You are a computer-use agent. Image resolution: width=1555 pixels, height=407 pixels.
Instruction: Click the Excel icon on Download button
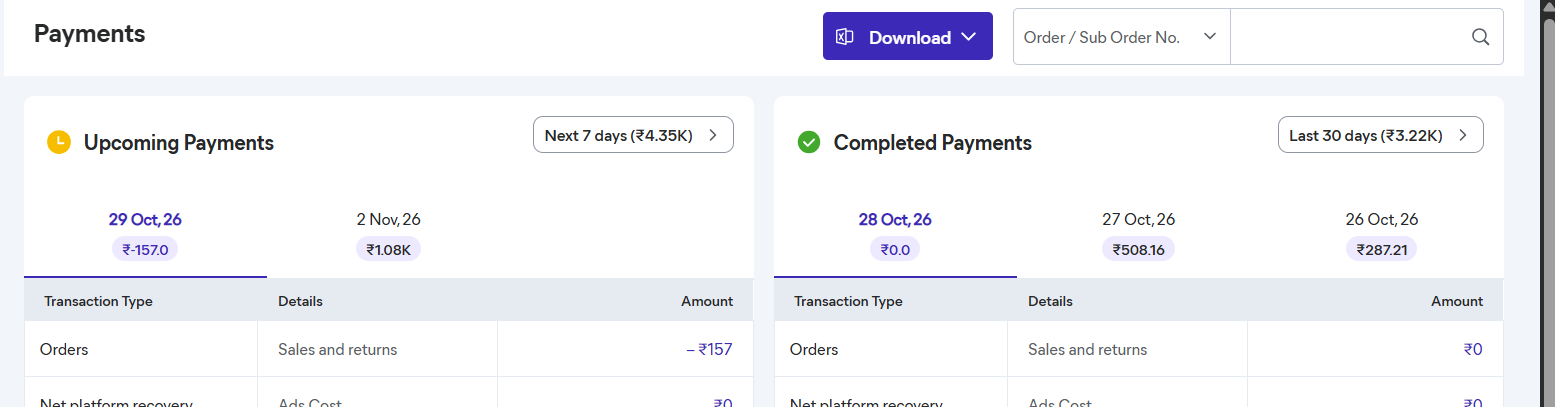[845, 37]
